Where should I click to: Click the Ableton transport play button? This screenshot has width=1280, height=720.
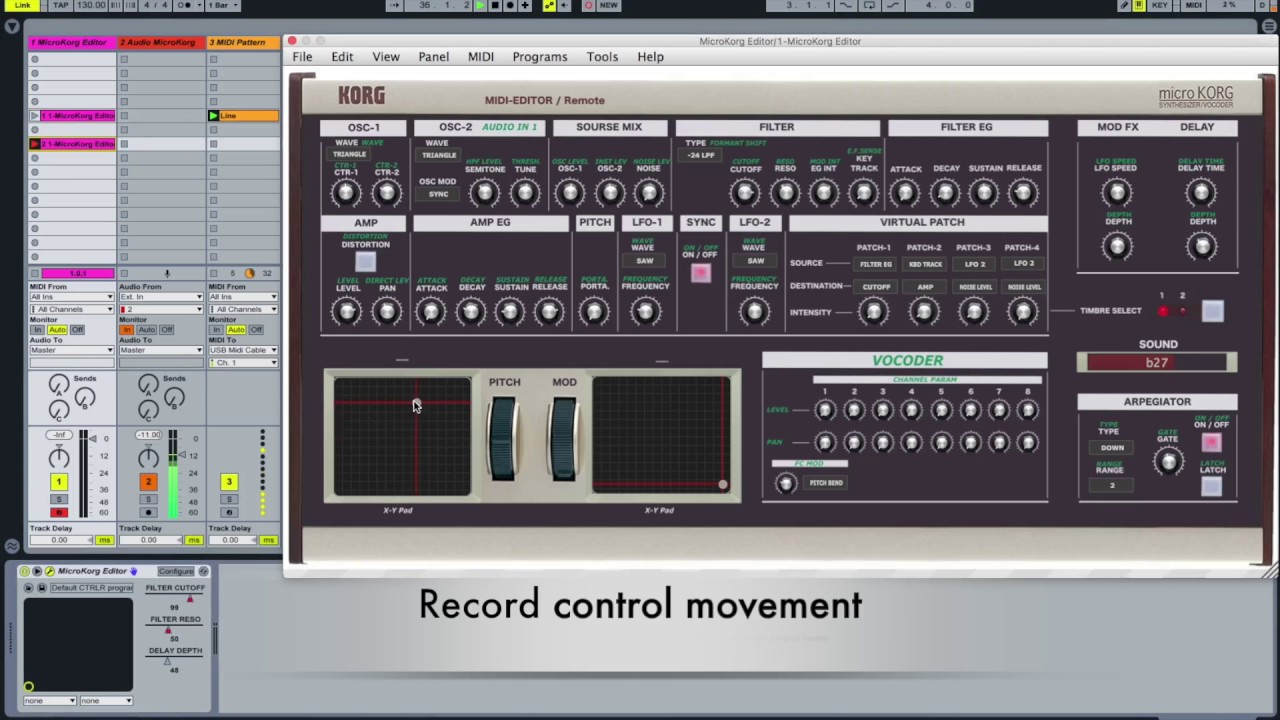click(x=480, y=5)
